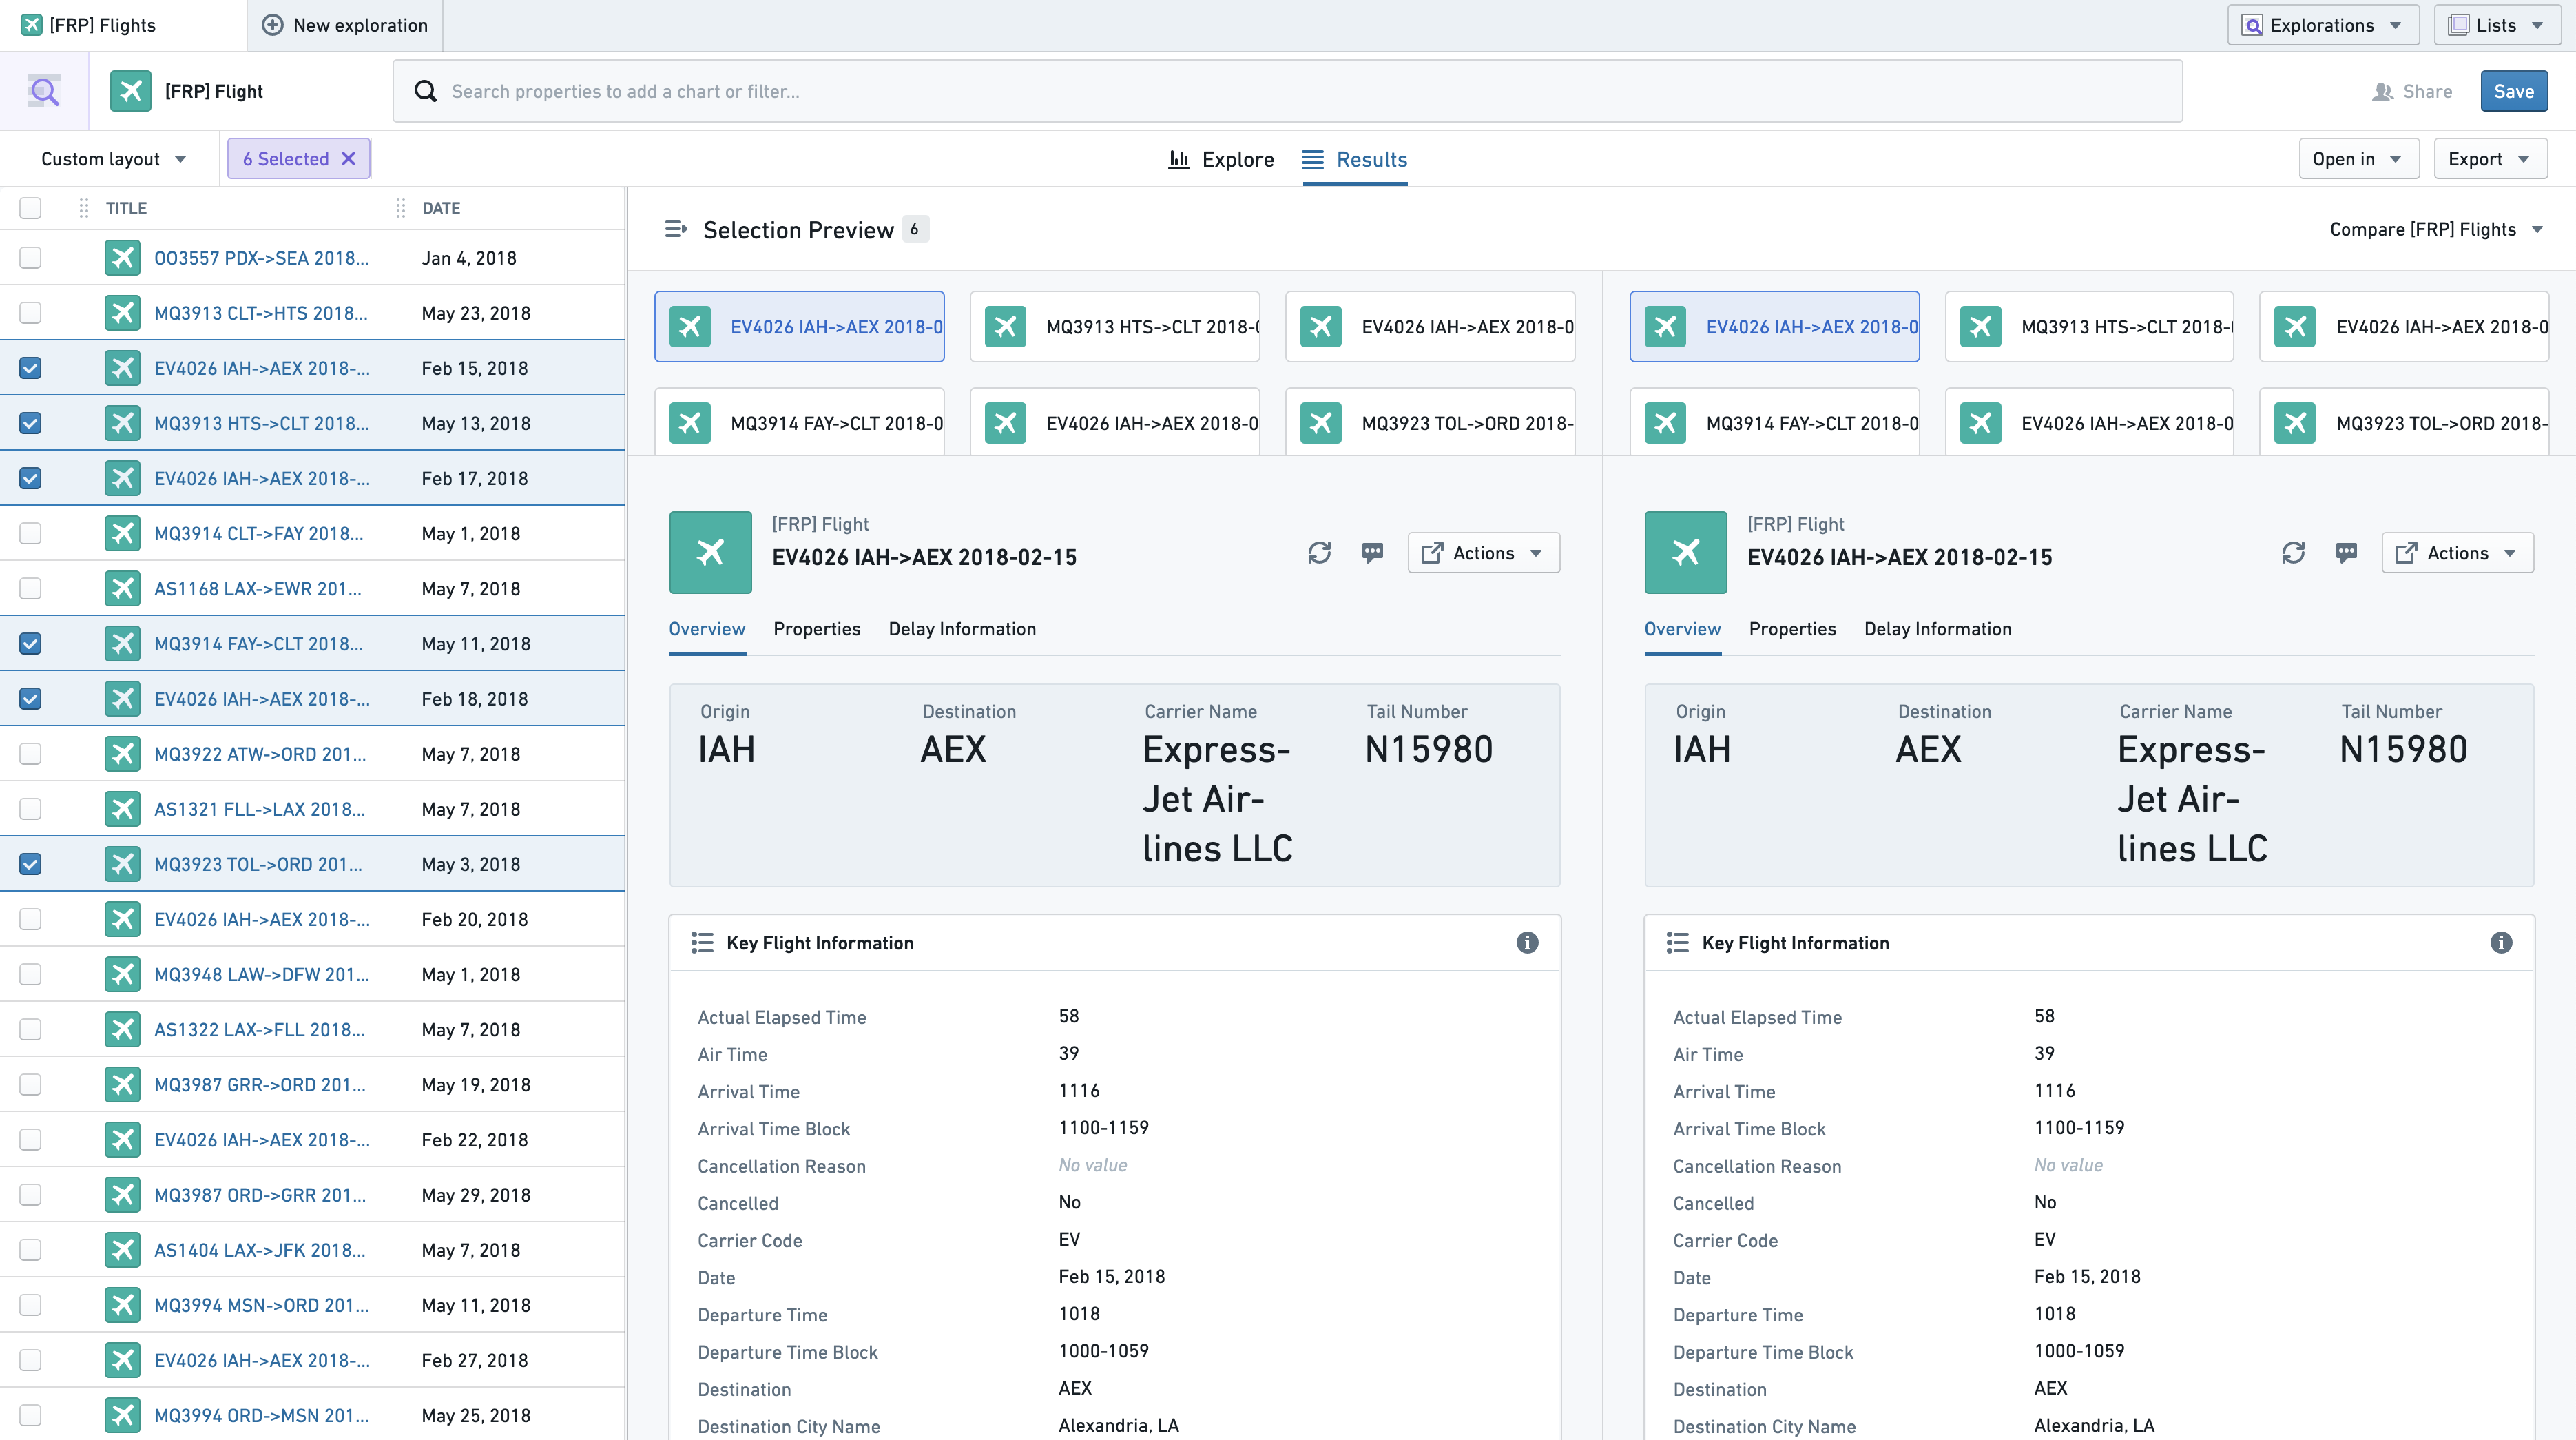Click flight icon of AS1404 LAX->JFK row
This screenshot has height=1440, width=2576.
122,1250
